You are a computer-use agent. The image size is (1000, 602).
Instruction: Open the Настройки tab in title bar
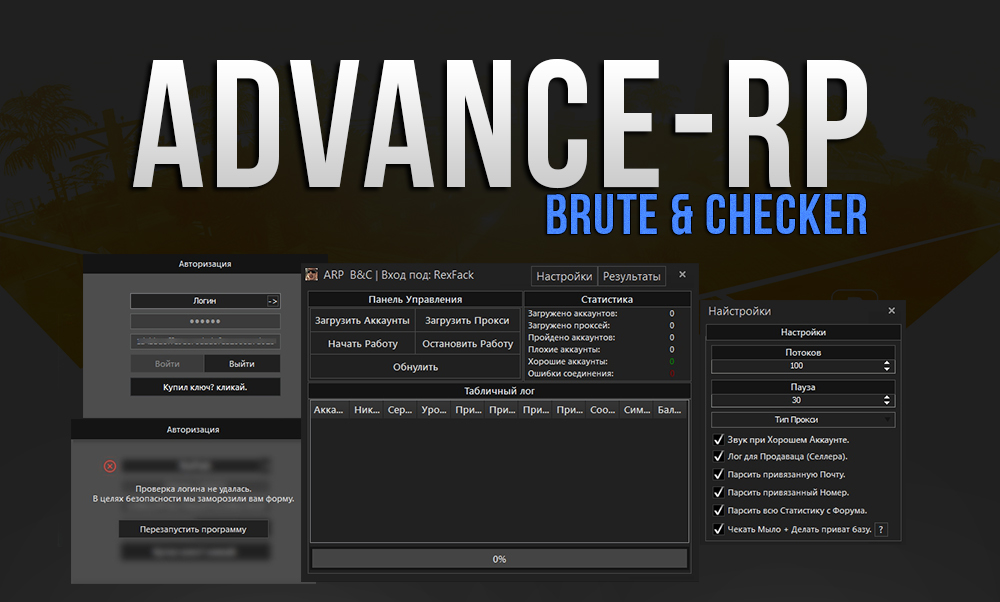[564, 276]
